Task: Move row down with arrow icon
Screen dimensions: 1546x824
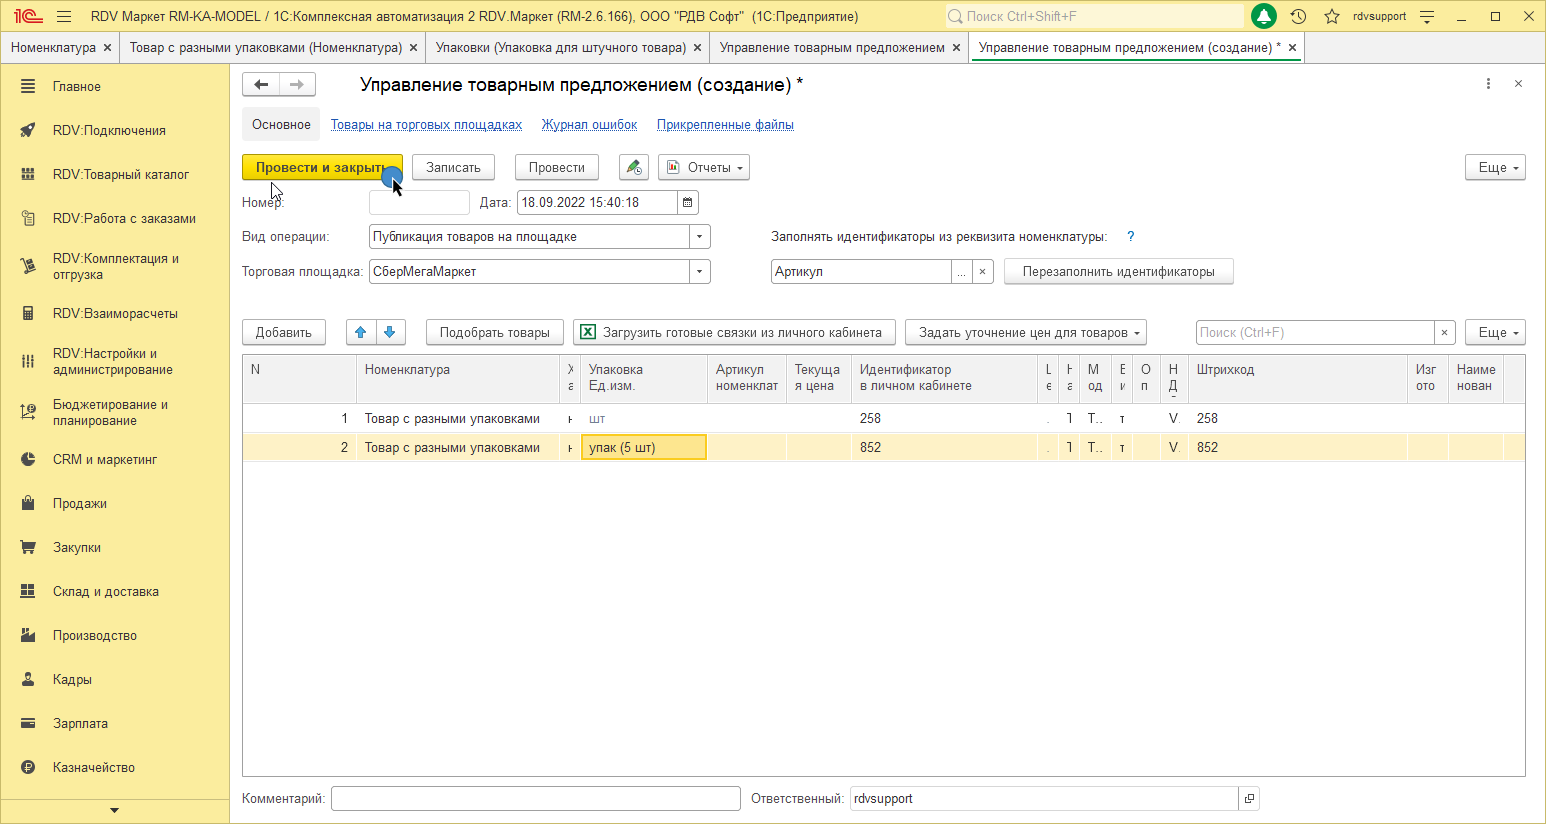Action: click(x=390, y=332)
